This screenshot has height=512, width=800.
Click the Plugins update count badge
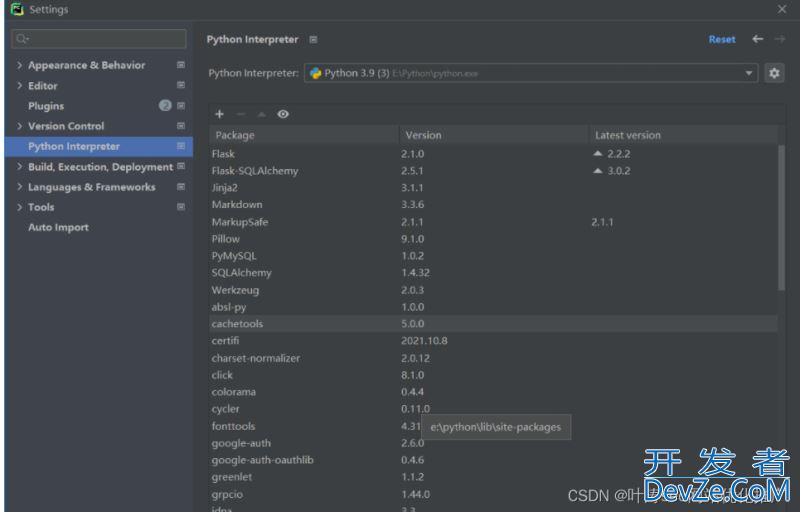[165, 106]
